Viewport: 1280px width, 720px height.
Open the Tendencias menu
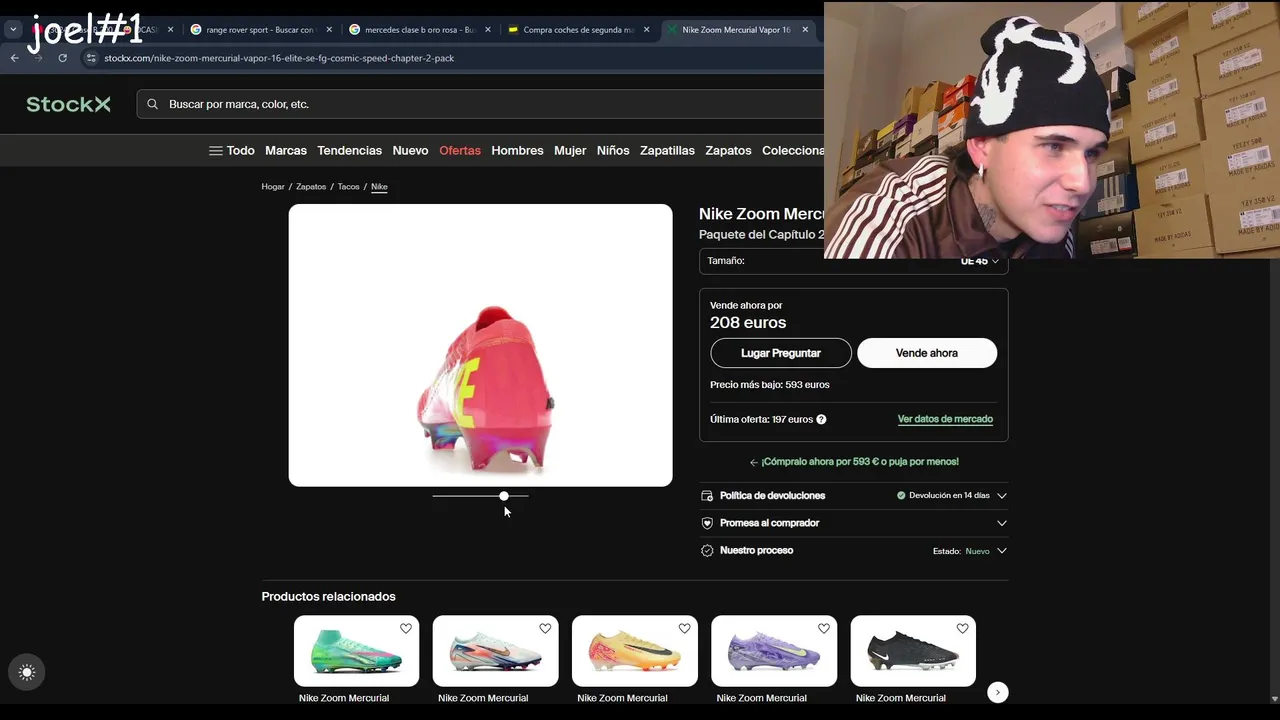[349, 150]
